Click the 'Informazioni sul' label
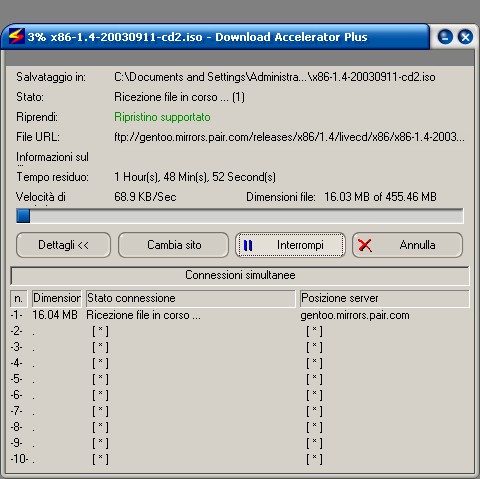 (x=52, y=157)
